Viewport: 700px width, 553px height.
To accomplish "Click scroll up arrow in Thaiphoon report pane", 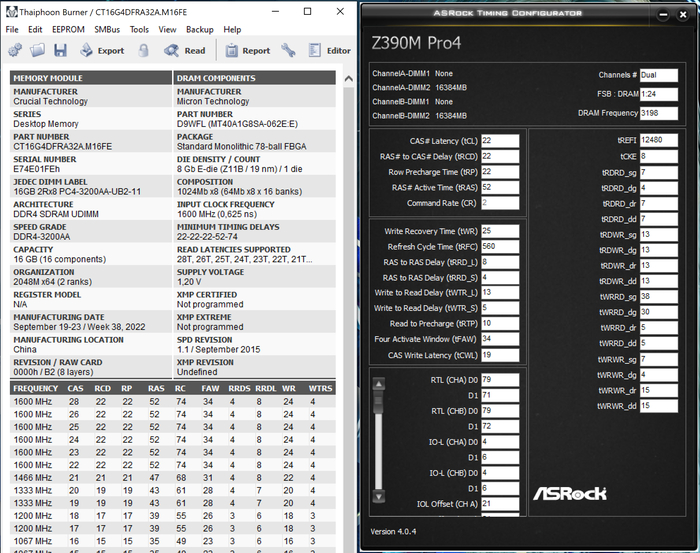I will (349, 79).
